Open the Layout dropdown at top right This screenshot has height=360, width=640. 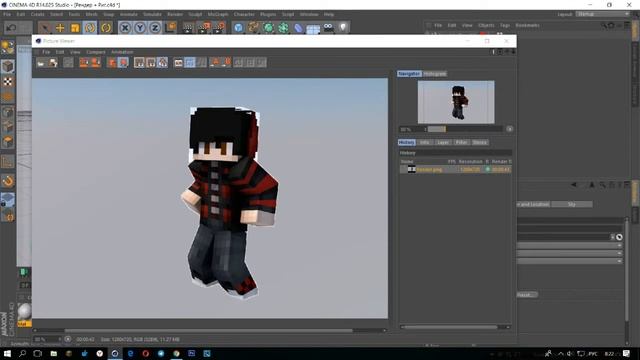click(x=603, y=14)
